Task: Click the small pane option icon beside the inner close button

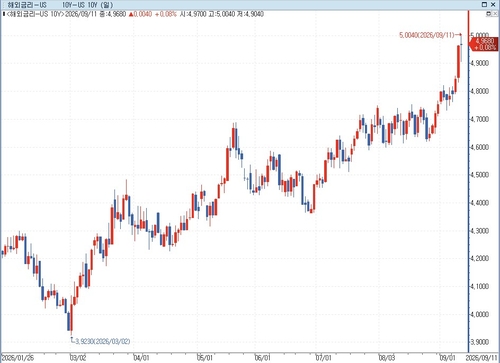Action: [x=488, y=14]
